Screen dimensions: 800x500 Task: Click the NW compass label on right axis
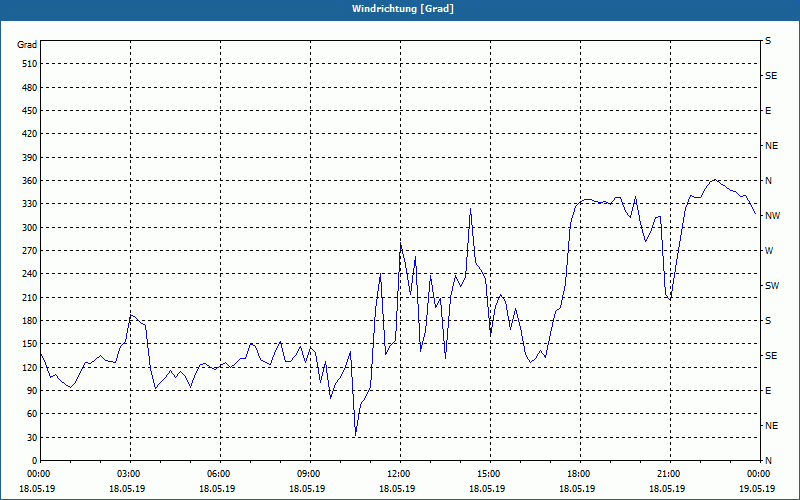click(772, 216)
